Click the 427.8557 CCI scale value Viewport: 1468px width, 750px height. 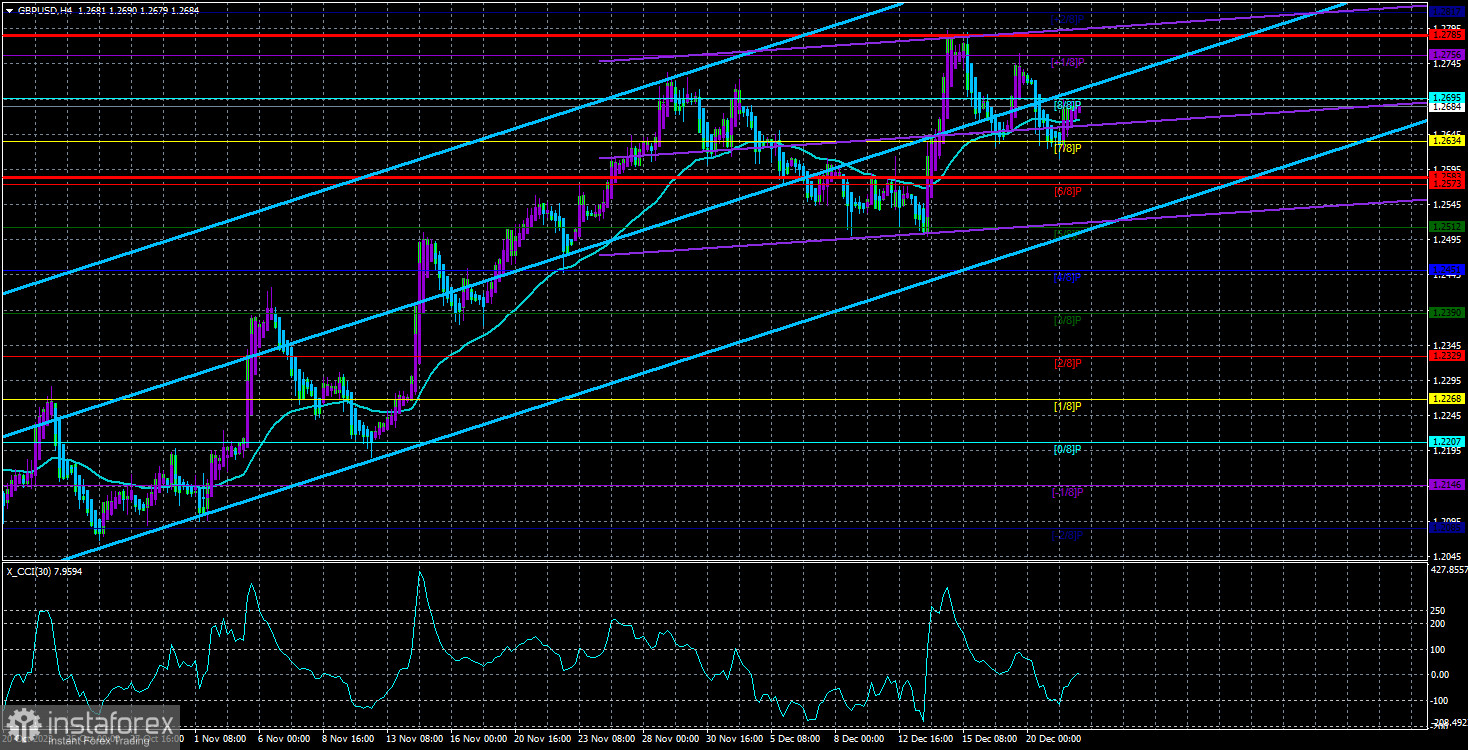1447,569
